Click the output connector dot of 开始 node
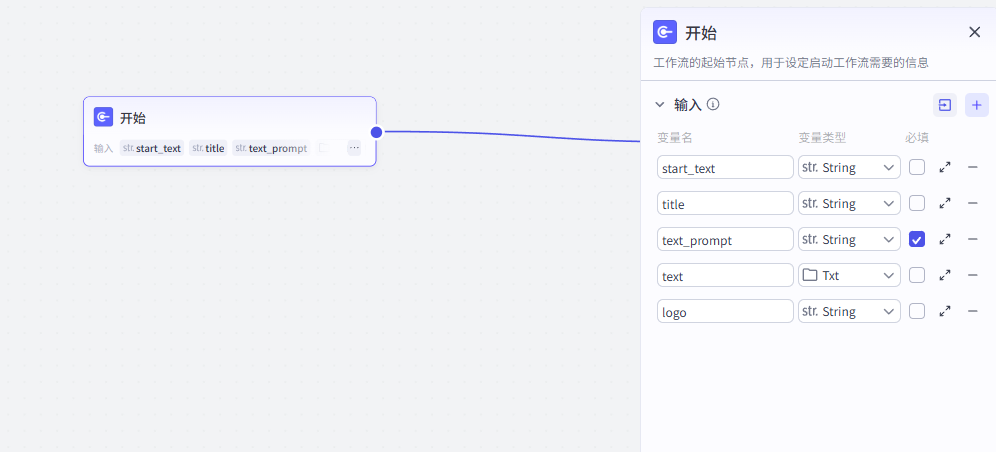Viewport: 996px width, 452px height. 376,131
